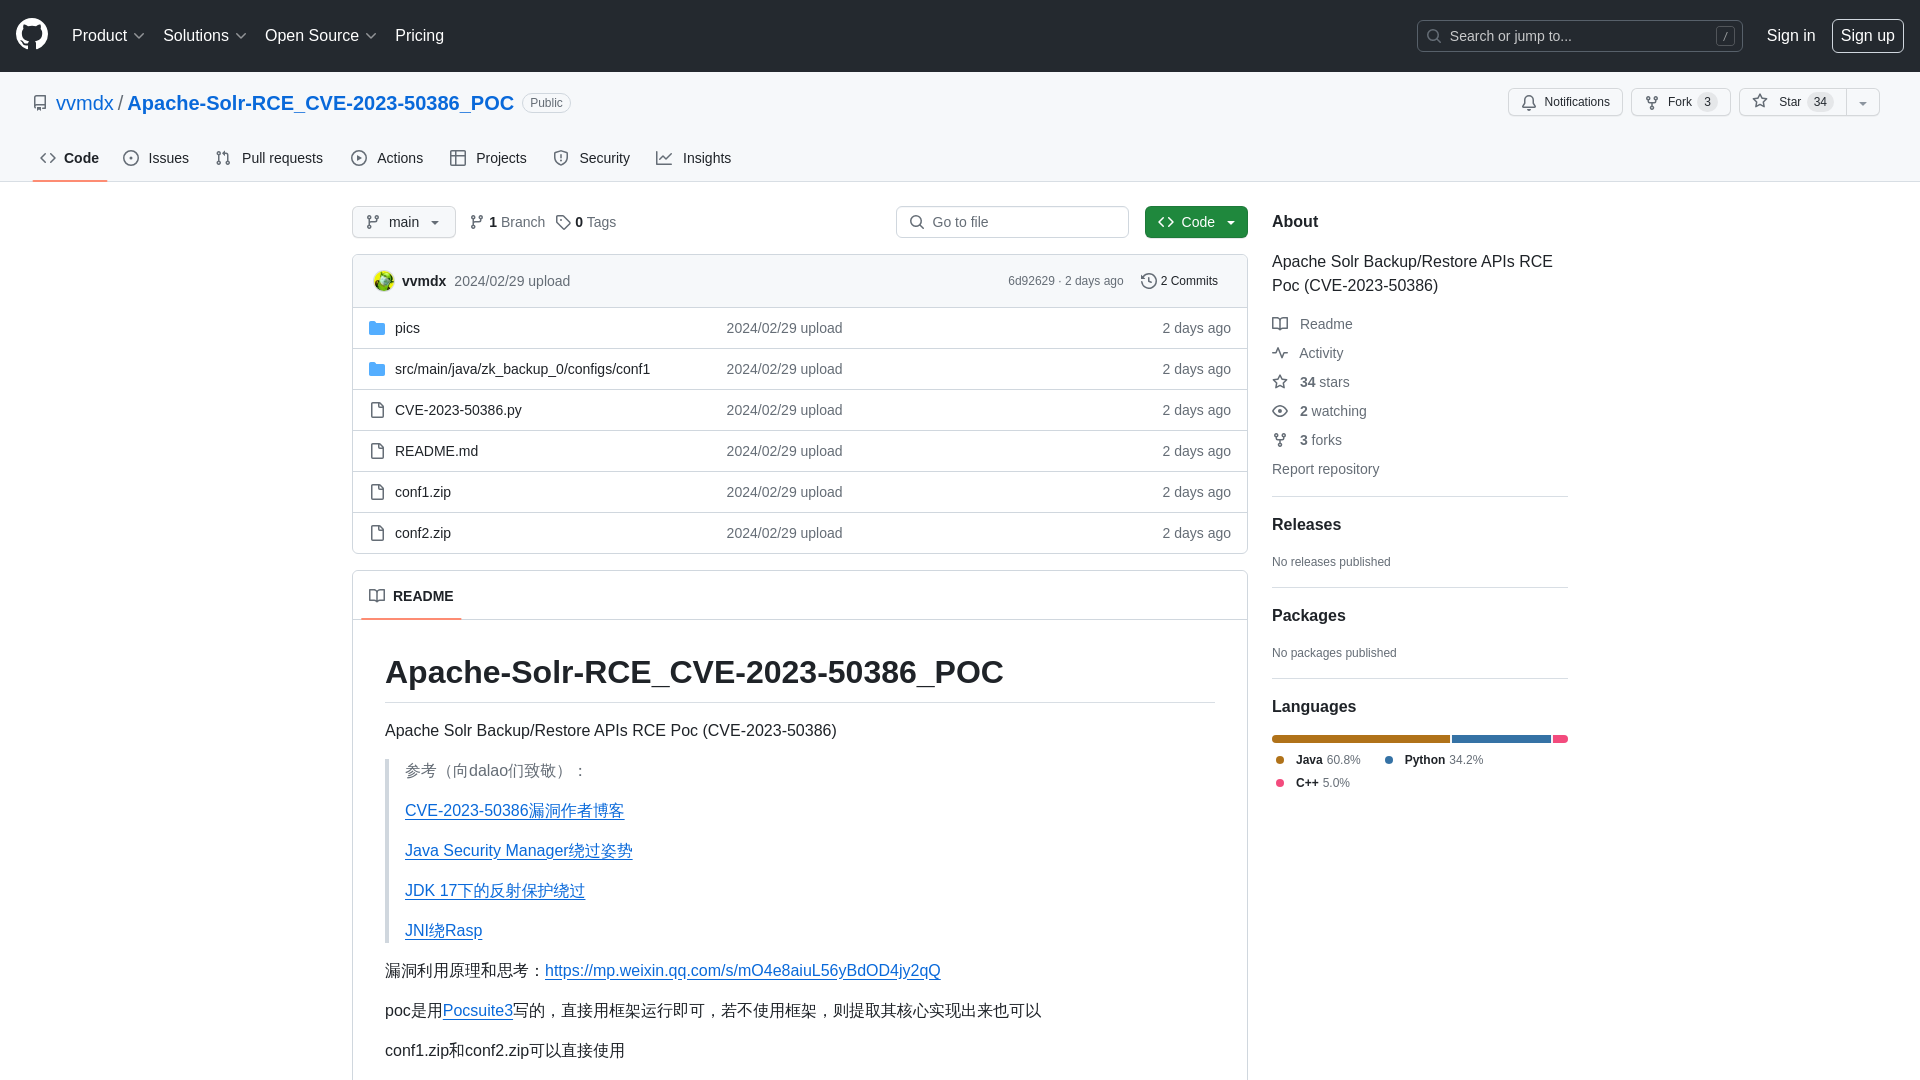This screenshot has height=1080, width=1920.
Task: Go to the vvmdx owner profile link
Action: coord(84,103)
